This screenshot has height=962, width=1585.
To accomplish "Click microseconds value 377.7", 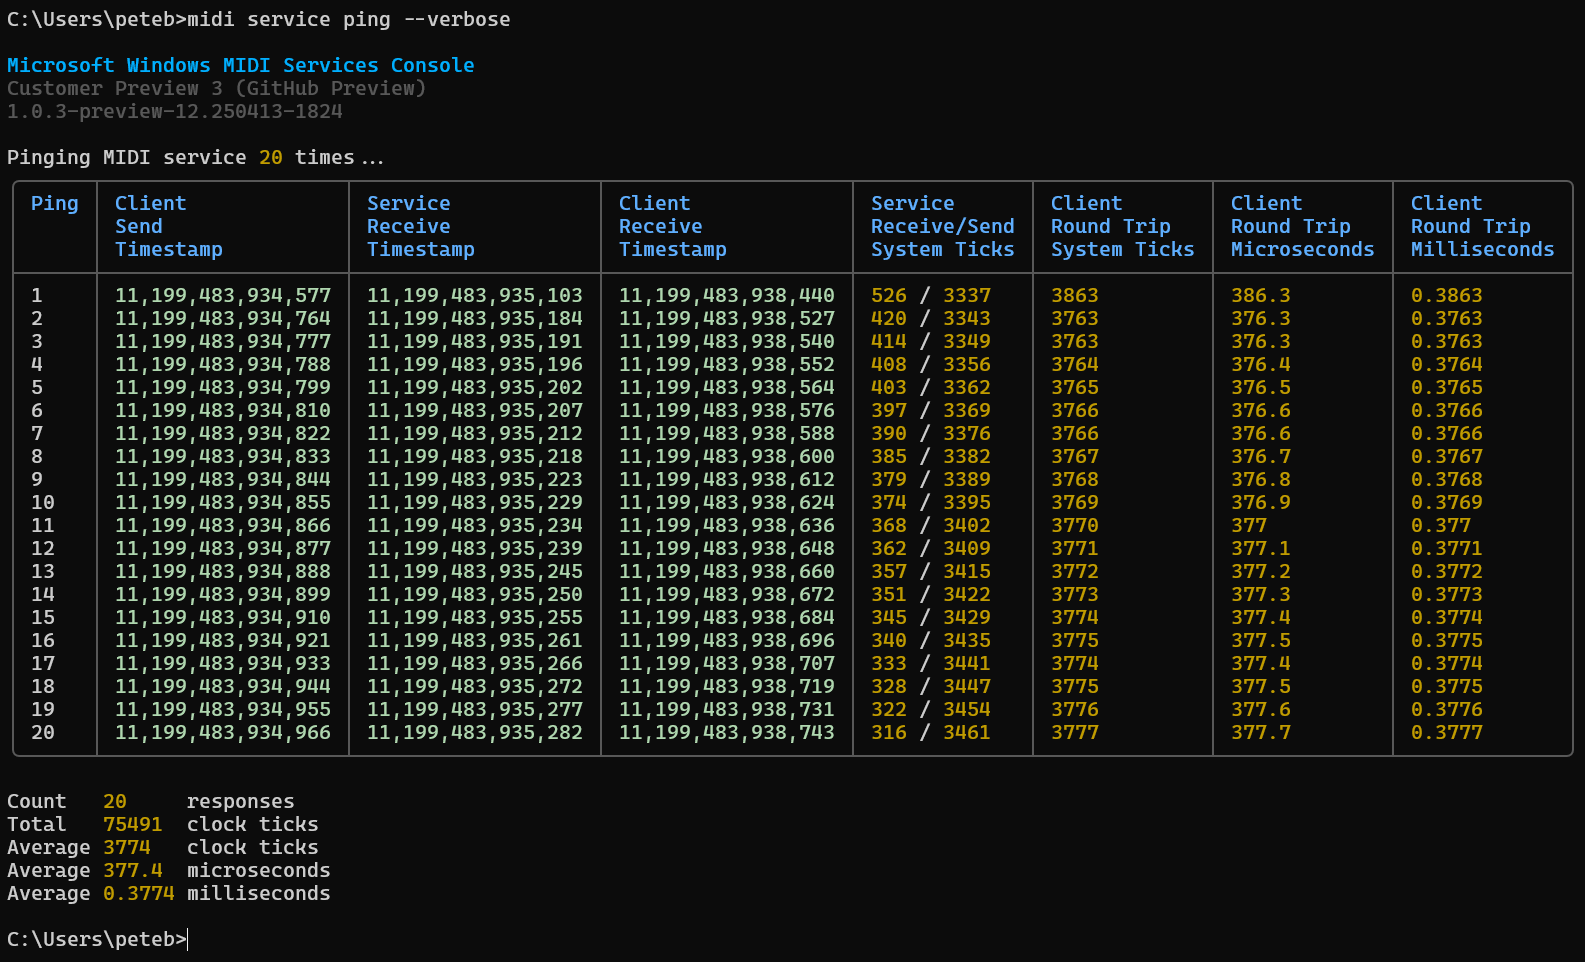I will [1261, 732].
